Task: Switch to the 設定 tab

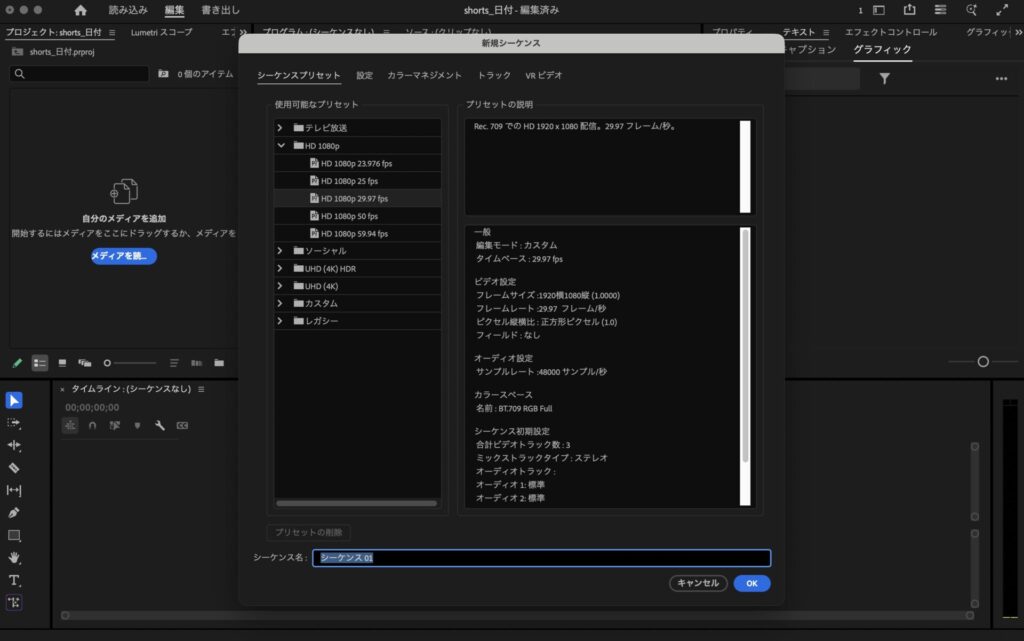Action: 364,75
